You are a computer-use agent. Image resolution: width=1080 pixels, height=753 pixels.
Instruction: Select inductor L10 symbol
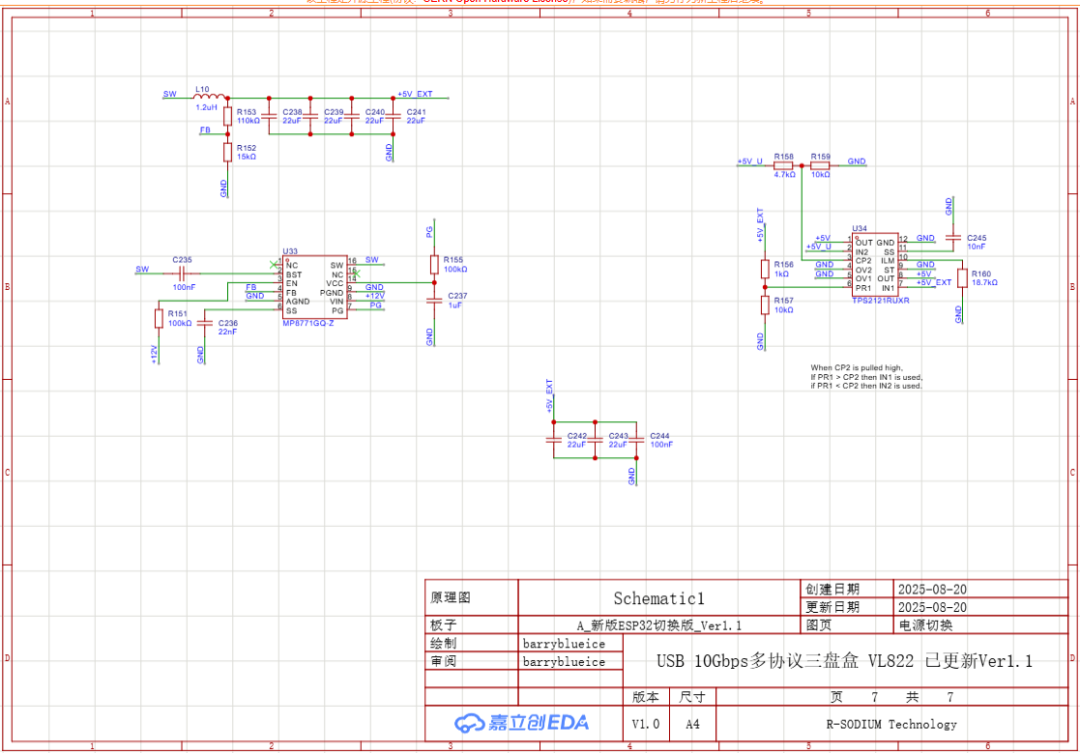tap(210, 97)
